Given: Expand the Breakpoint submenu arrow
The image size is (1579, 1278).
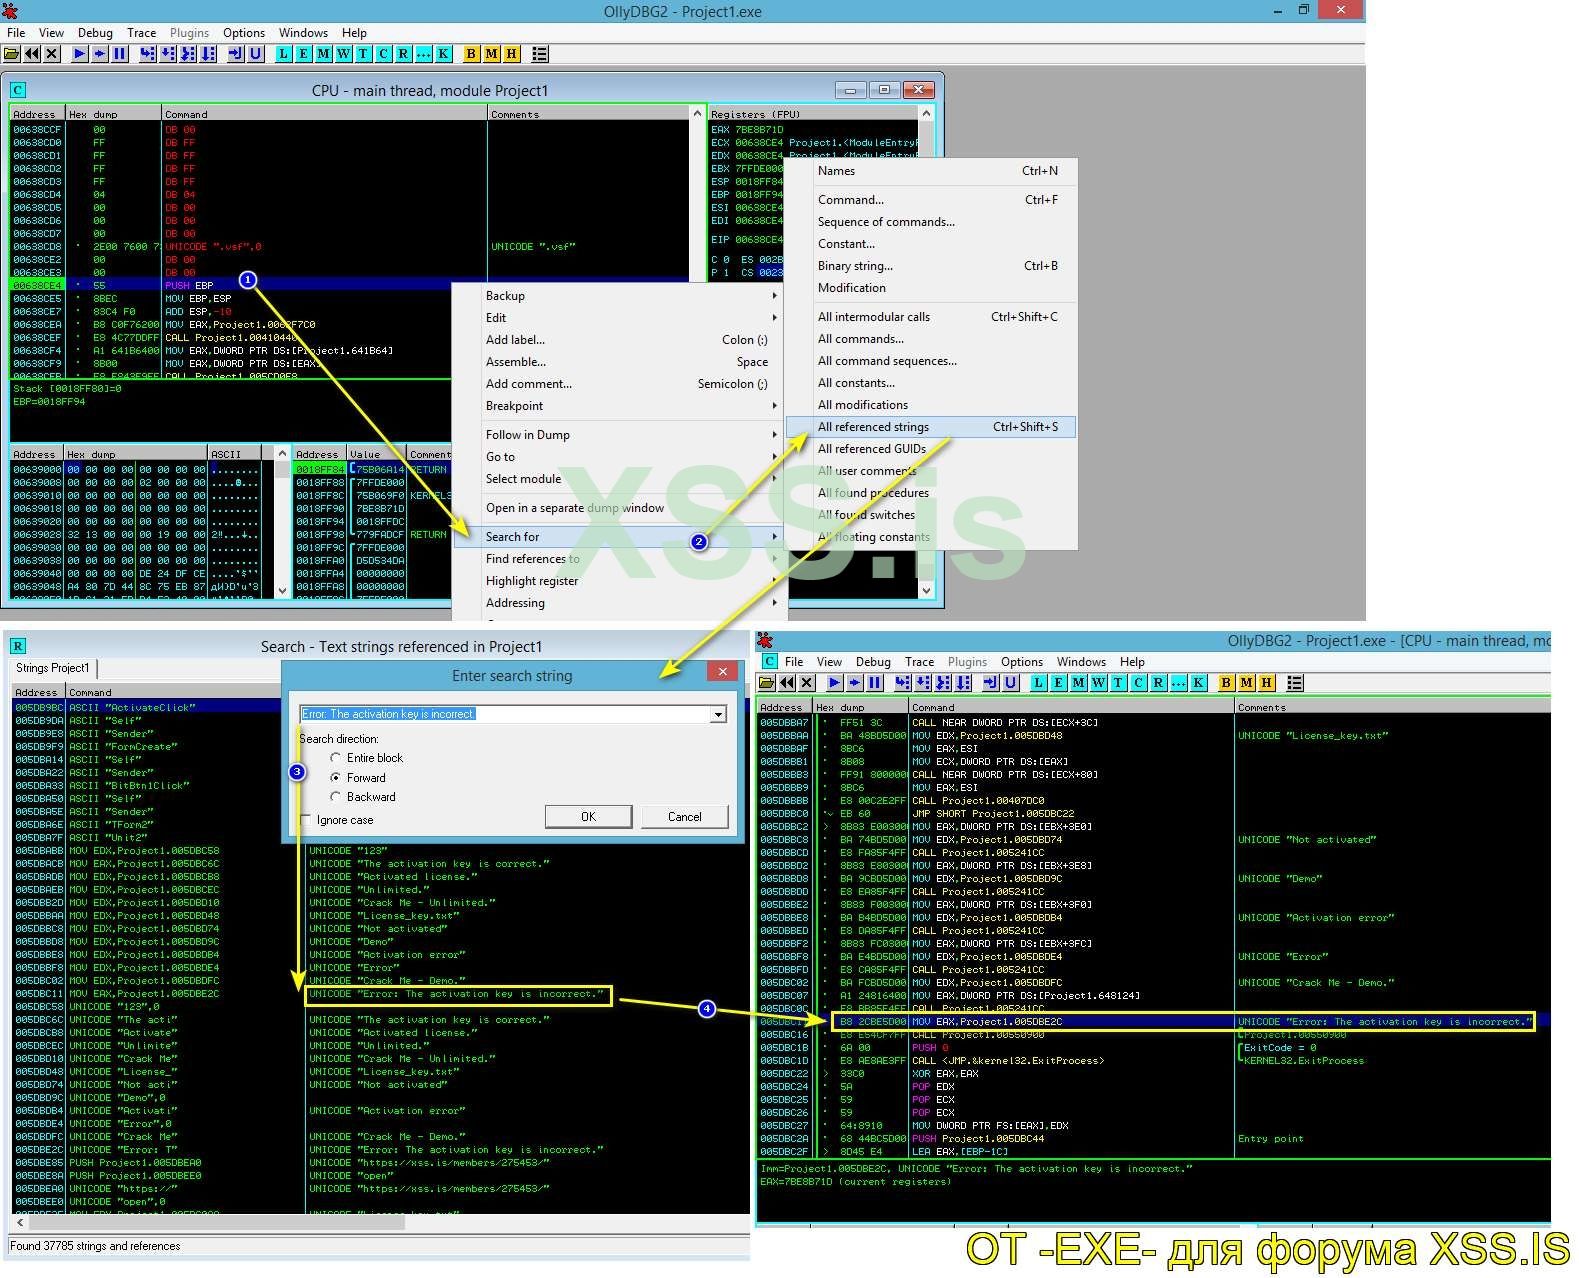Looking at the screenshot, I should (x=775, y=406).
